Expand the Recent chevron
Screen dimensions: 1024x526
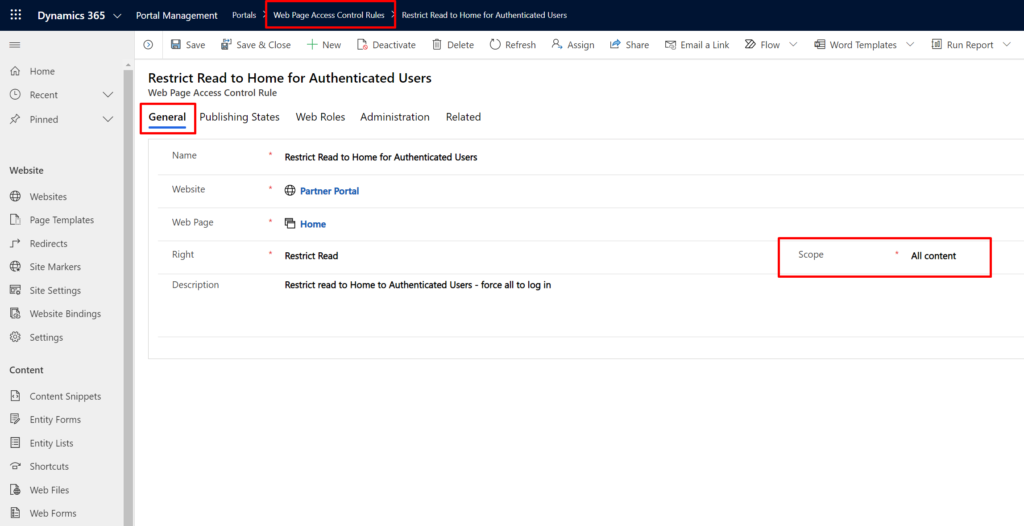tap(108, 95)
